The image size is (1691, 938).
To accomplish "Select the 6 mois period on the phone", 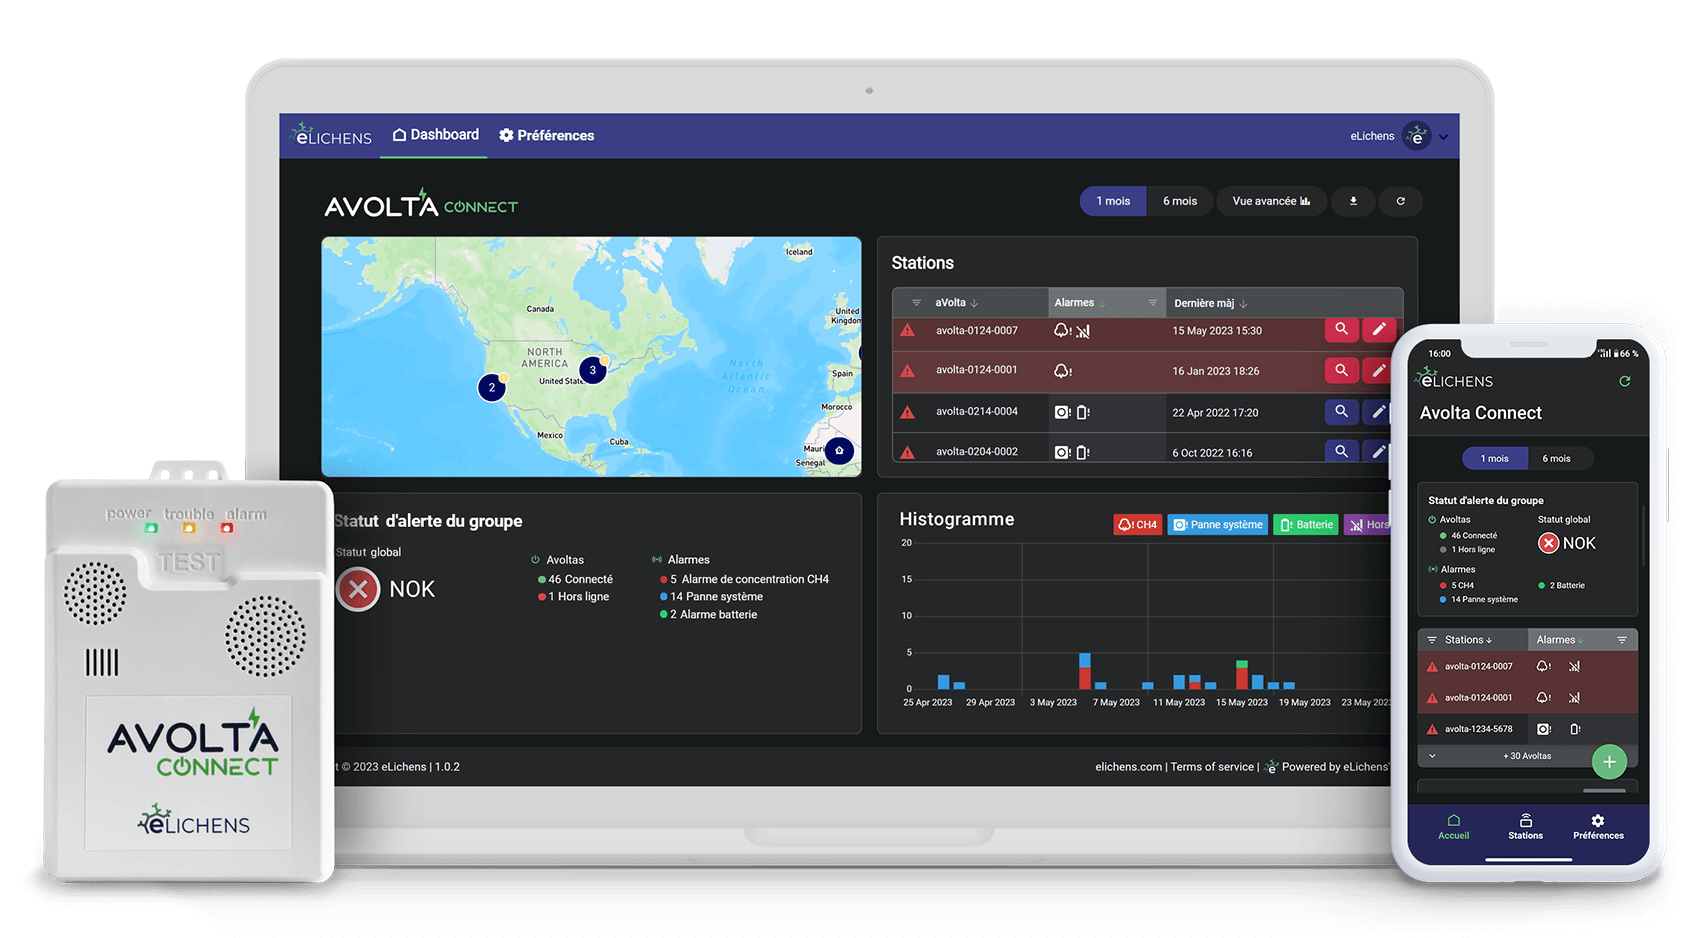I will coord(1557,459).
